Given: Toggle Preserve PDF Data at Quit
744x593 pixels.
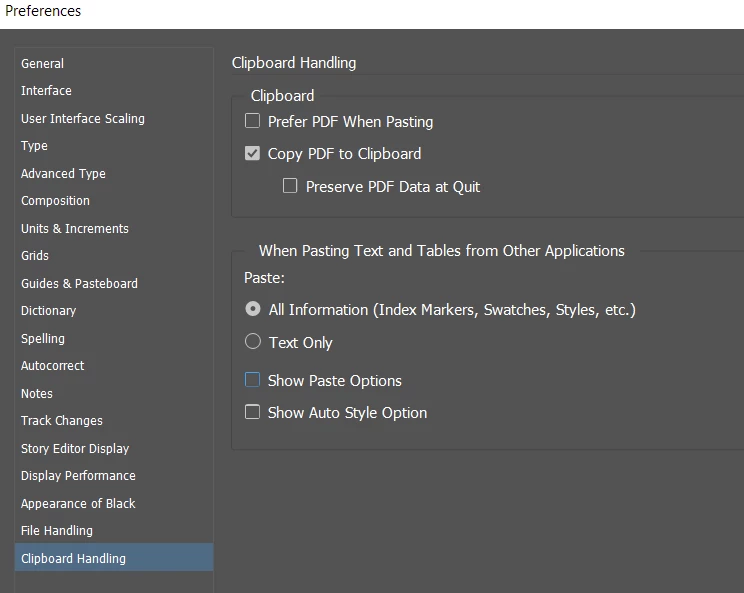Looking at the screenshot, I should pos(290,185).
